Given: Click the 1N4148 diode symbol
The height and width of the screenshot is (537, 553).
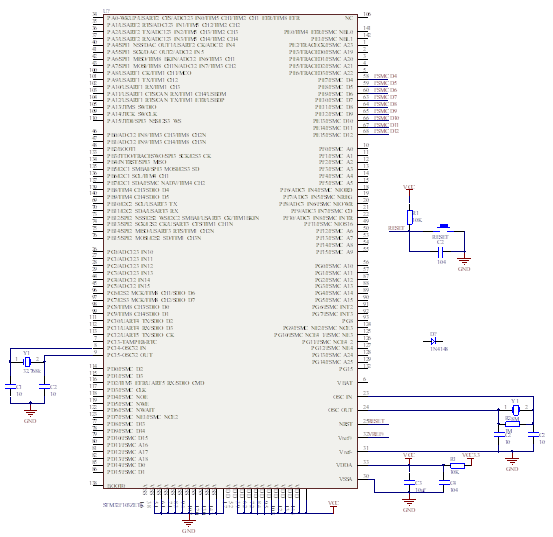Looking at the screenshot, I should [433, 341].
